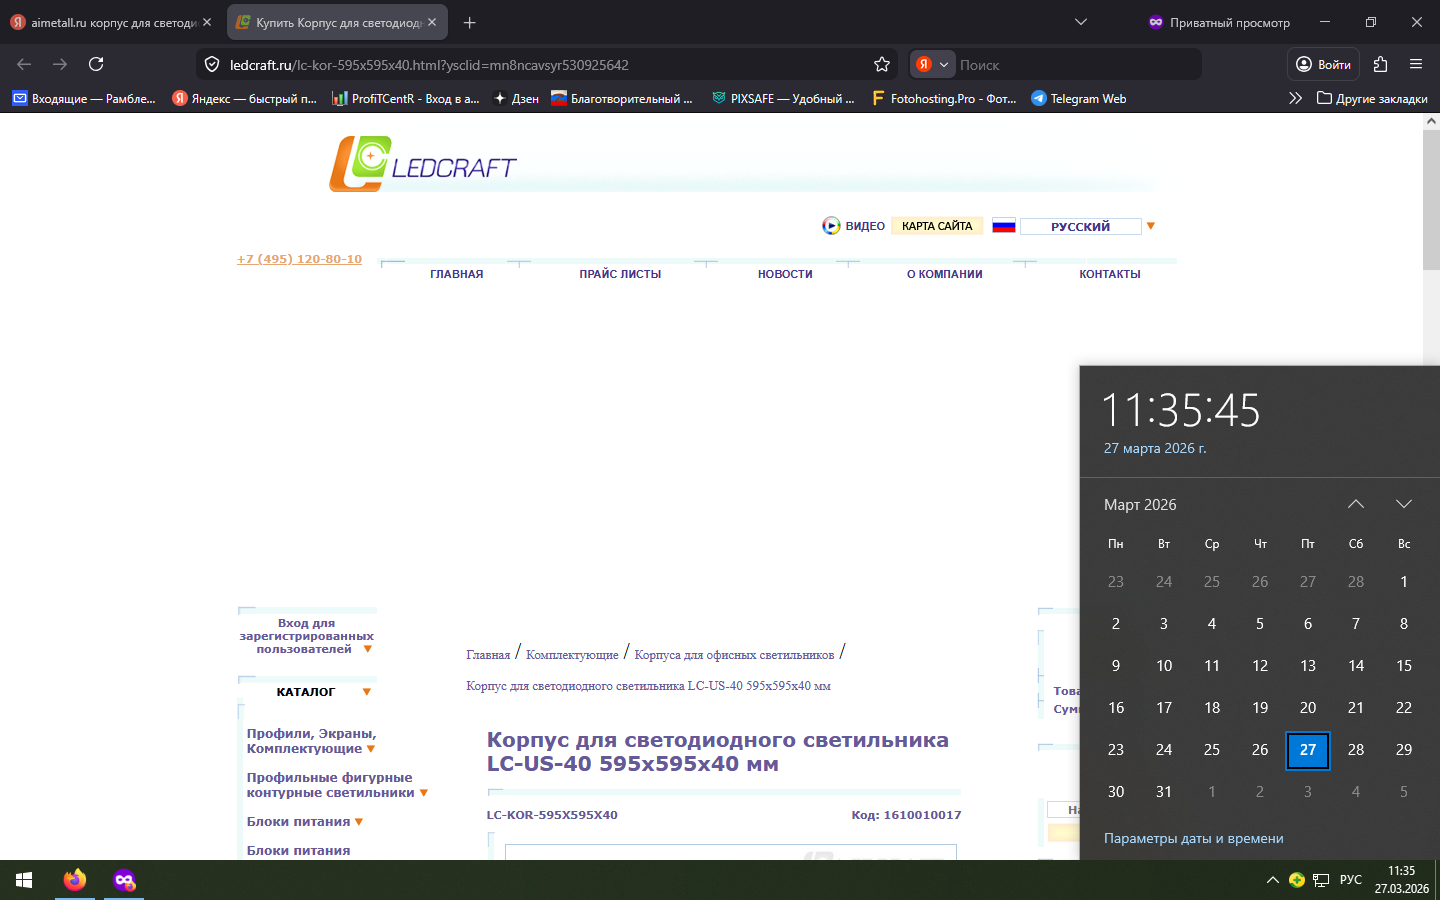This screenshot has height=900, width=1440.
Task: Open the browser hamburger menu
Action: pyautogui.click(x=1416, y=64)
